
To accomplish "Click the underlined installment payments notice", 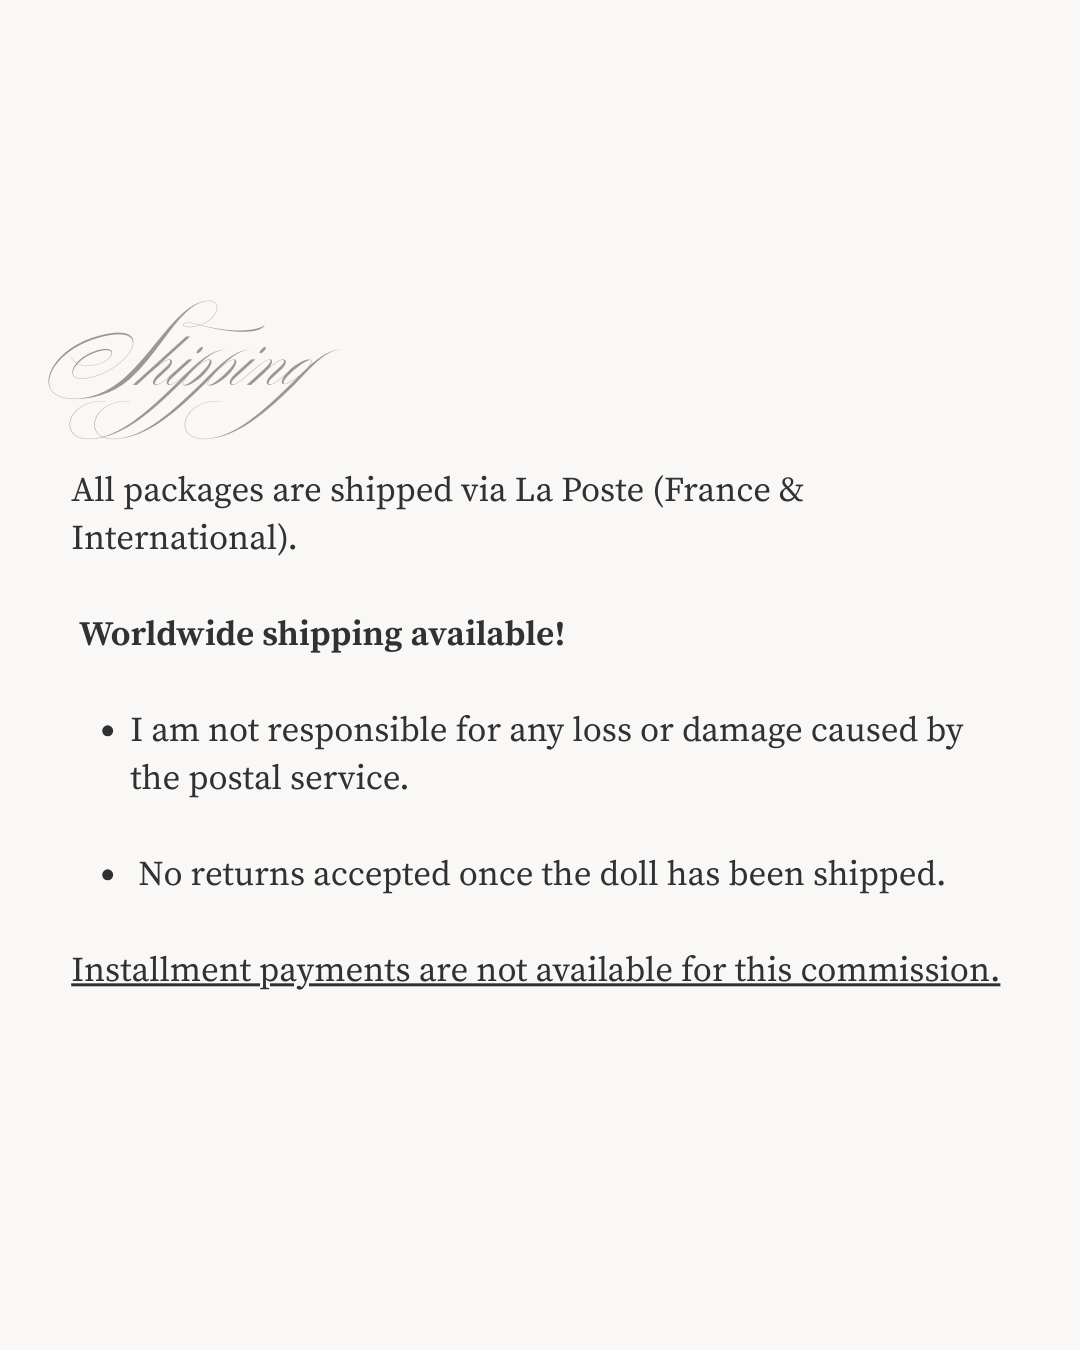I will click(535, 970).
